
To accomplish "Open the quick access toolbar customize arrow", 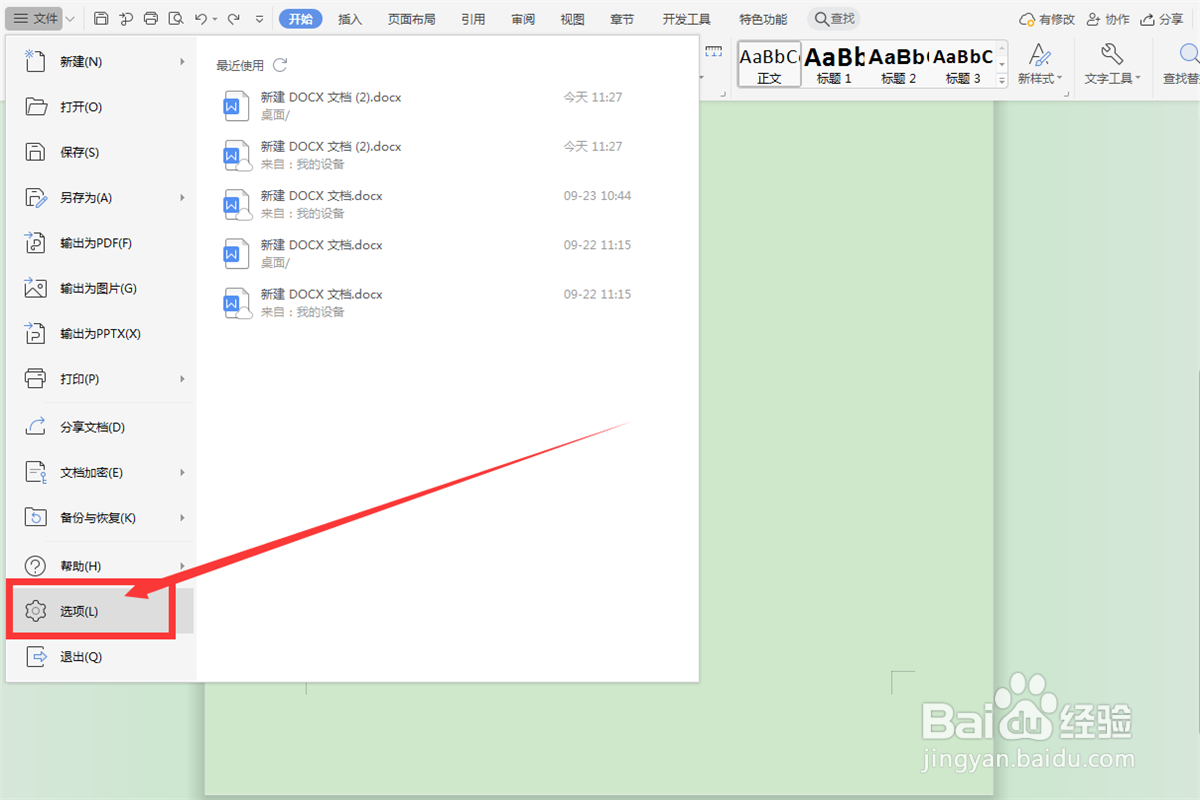I will point(260,19).
